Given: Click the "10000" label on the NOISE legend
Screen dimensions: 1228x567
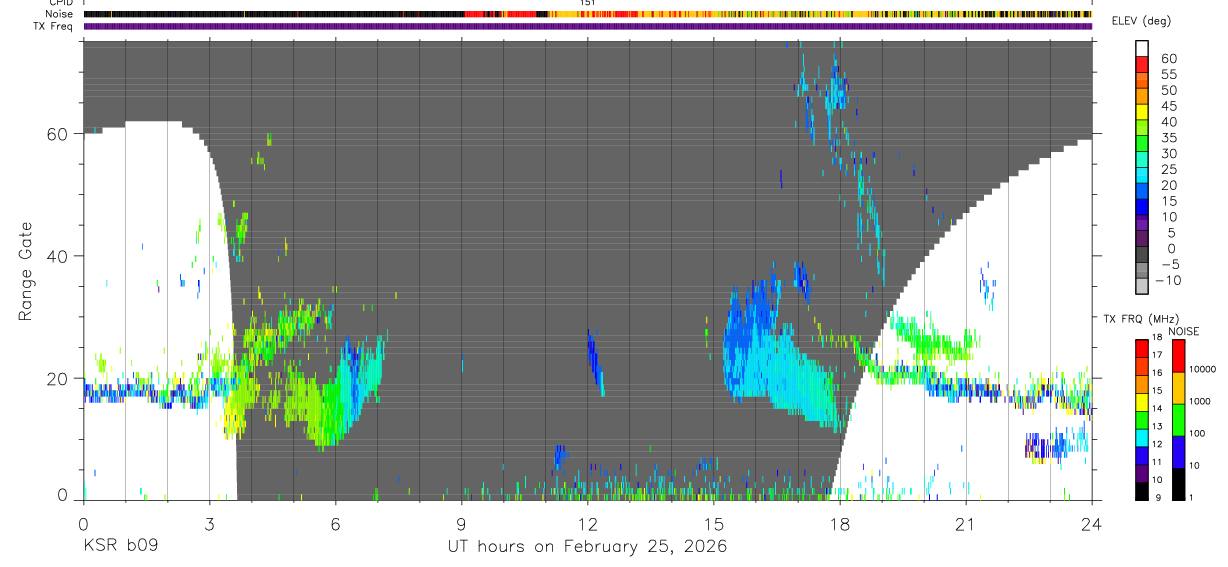Looking at the screenshot, I should coord(1203,369).
